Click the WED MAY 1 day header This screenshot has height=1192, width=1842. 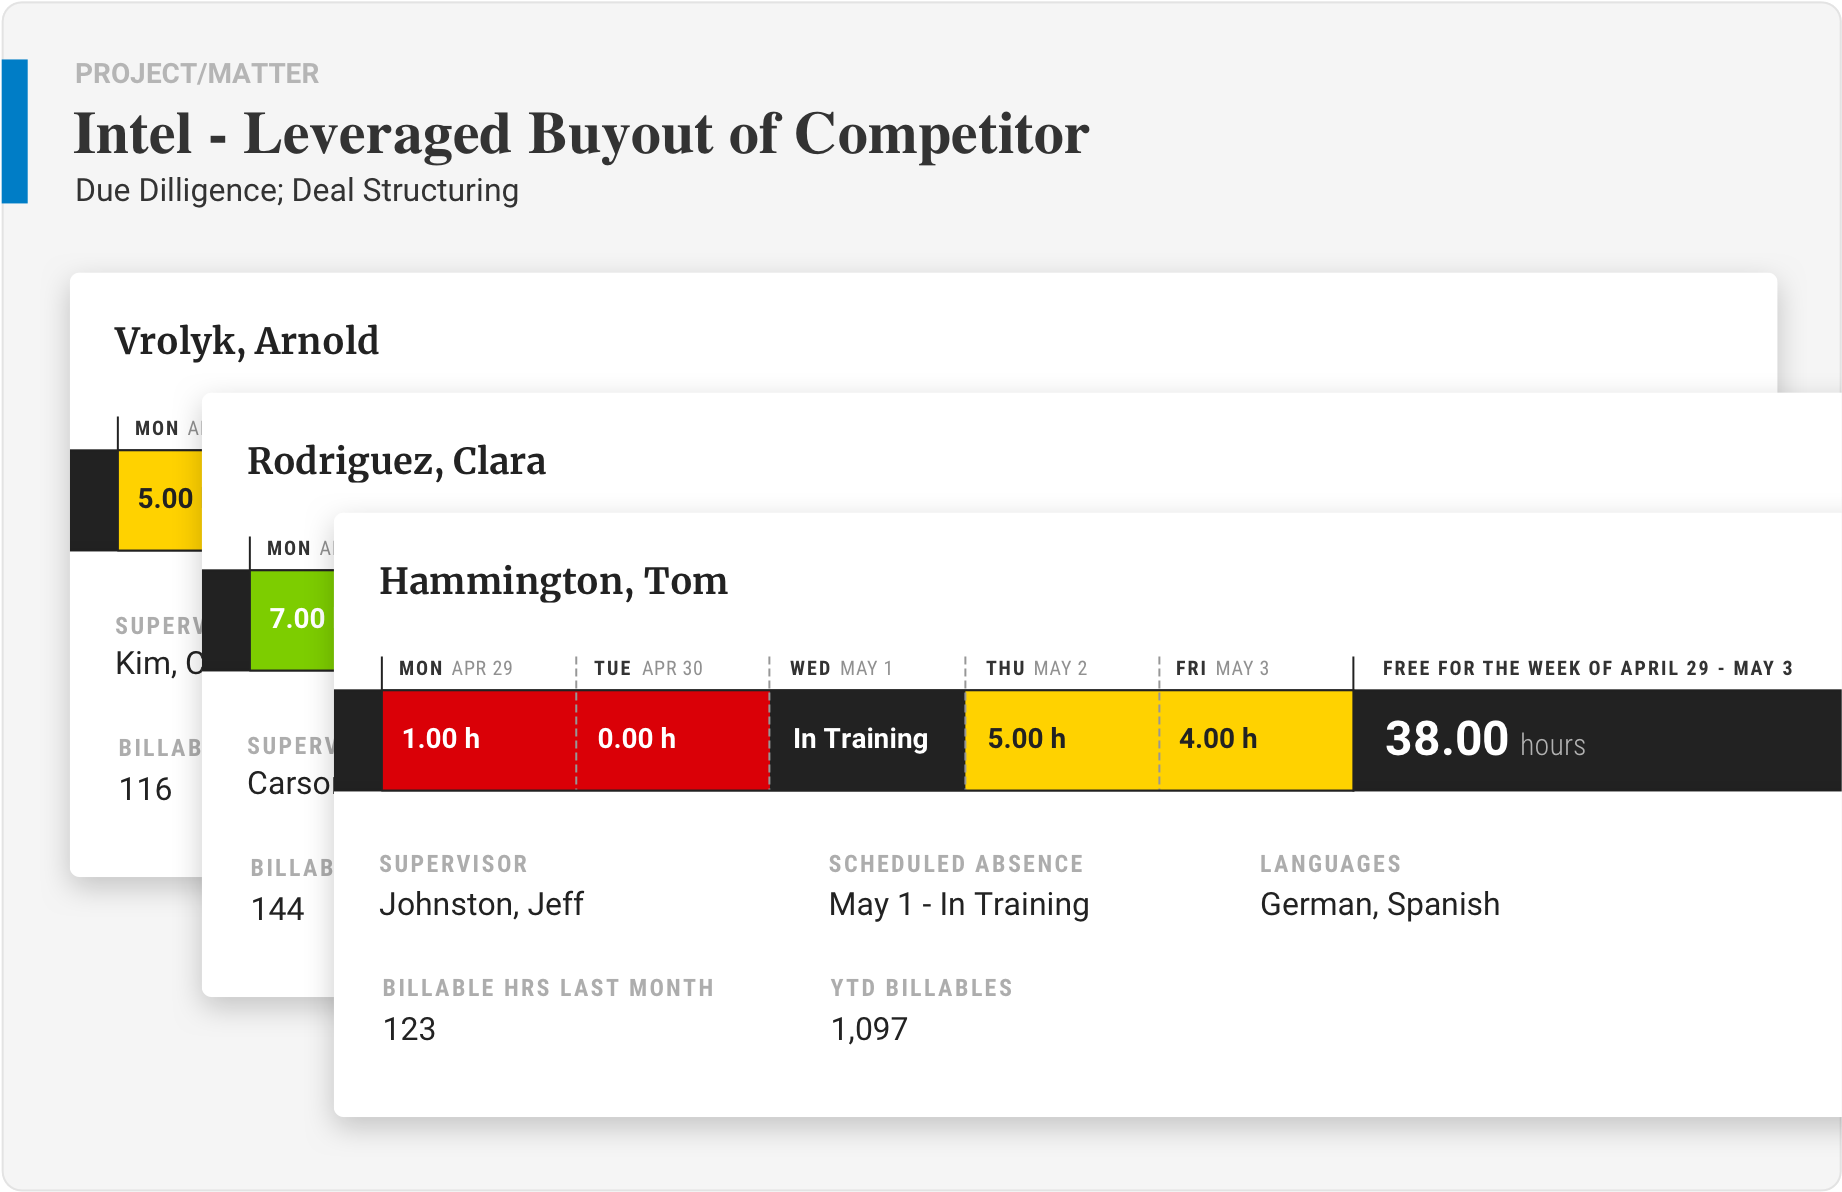(x=841, y=668)
